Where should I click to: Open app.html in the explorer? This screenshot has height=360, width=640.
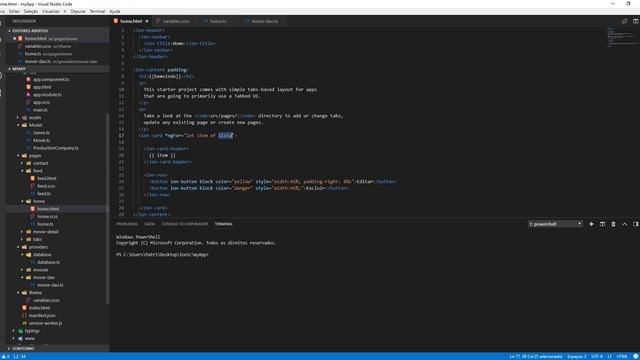42,87
